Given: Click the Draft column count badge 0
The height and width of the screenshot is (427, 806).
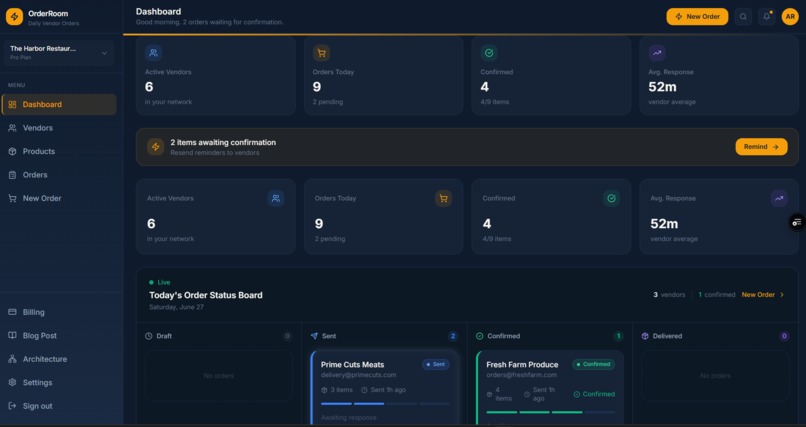Looking at the screenshot, I should (x=287, y=336).
